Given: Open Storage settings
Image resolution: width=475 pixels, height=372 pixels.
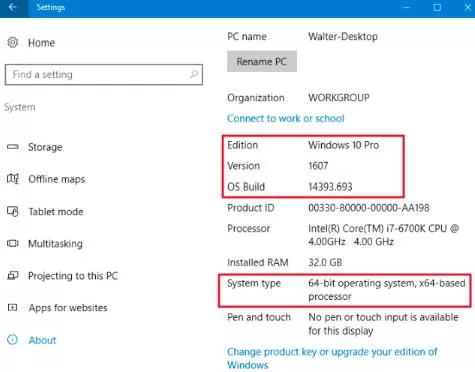Looking at the screenshot, I should [45, 147].
